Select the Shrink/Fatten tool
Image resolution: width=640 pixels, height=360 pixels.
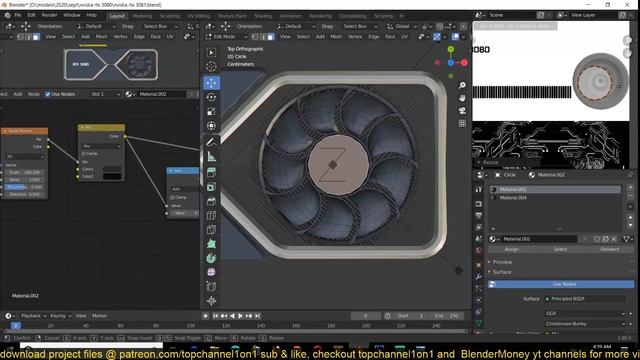tap(211, 301)
